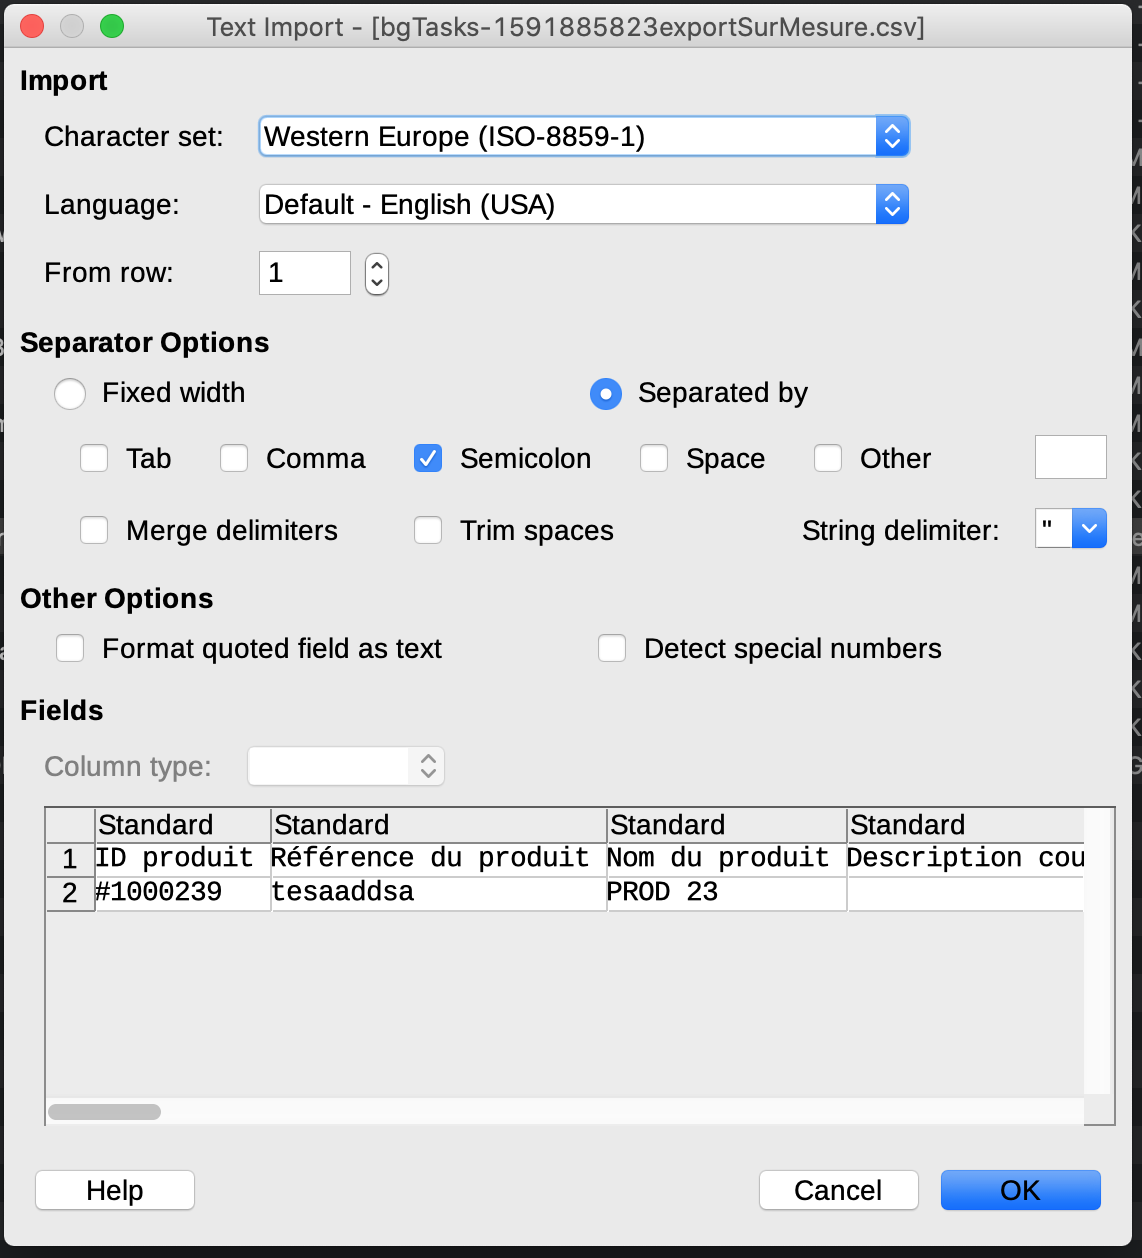Expand the String delimiter dropdown arrow
1142x1258 pixels.
coord(1089,528)
